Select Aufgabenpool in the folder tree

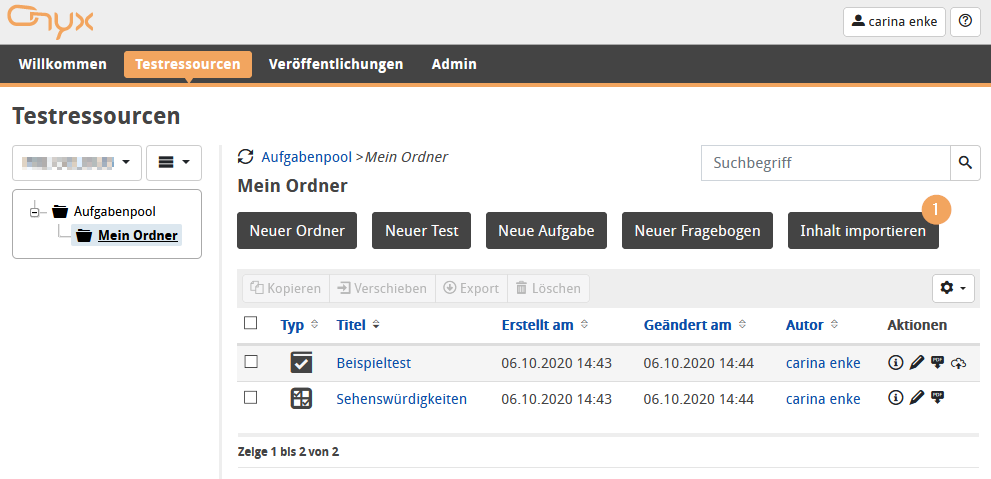(x=114, y=212)
